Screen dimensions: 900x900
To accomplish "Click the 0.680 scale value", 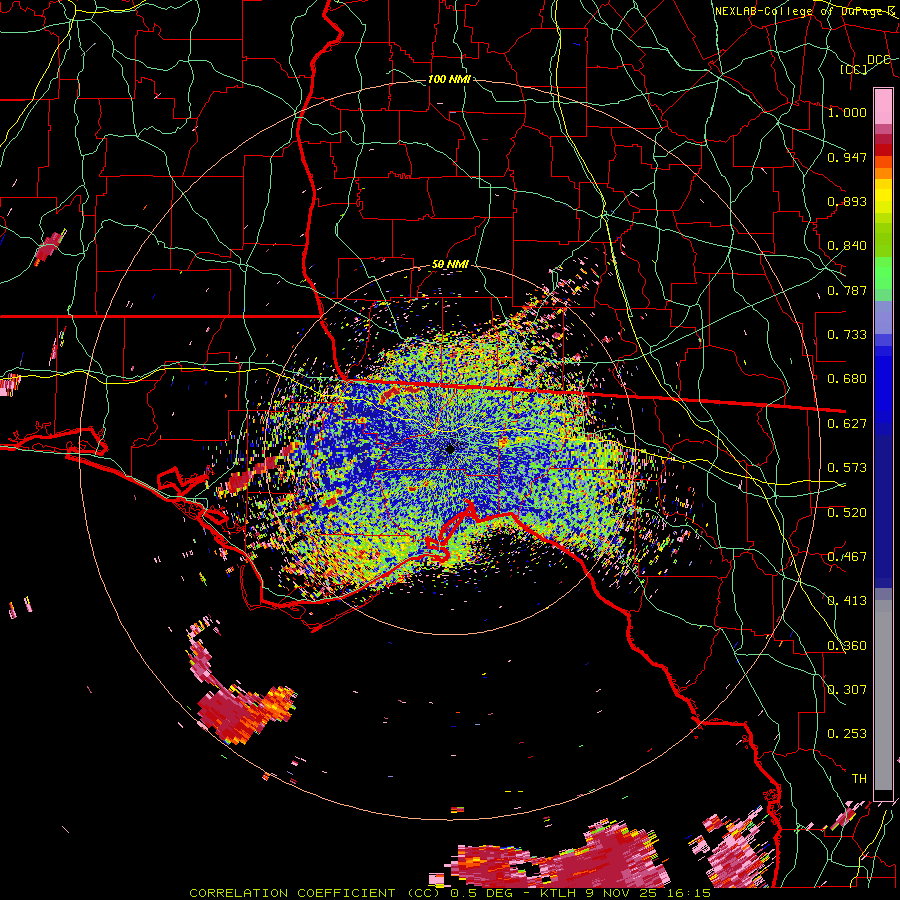I will 847,379.
